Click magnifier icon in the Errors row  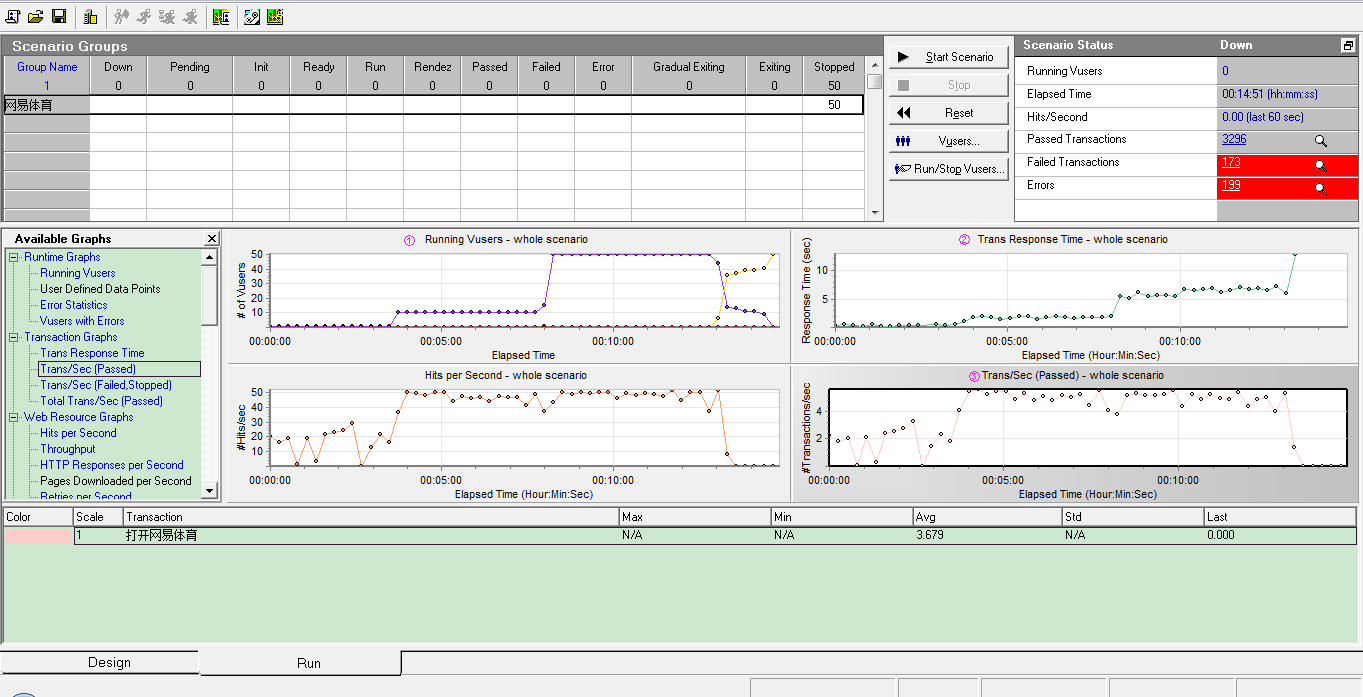coord(1321,188)
